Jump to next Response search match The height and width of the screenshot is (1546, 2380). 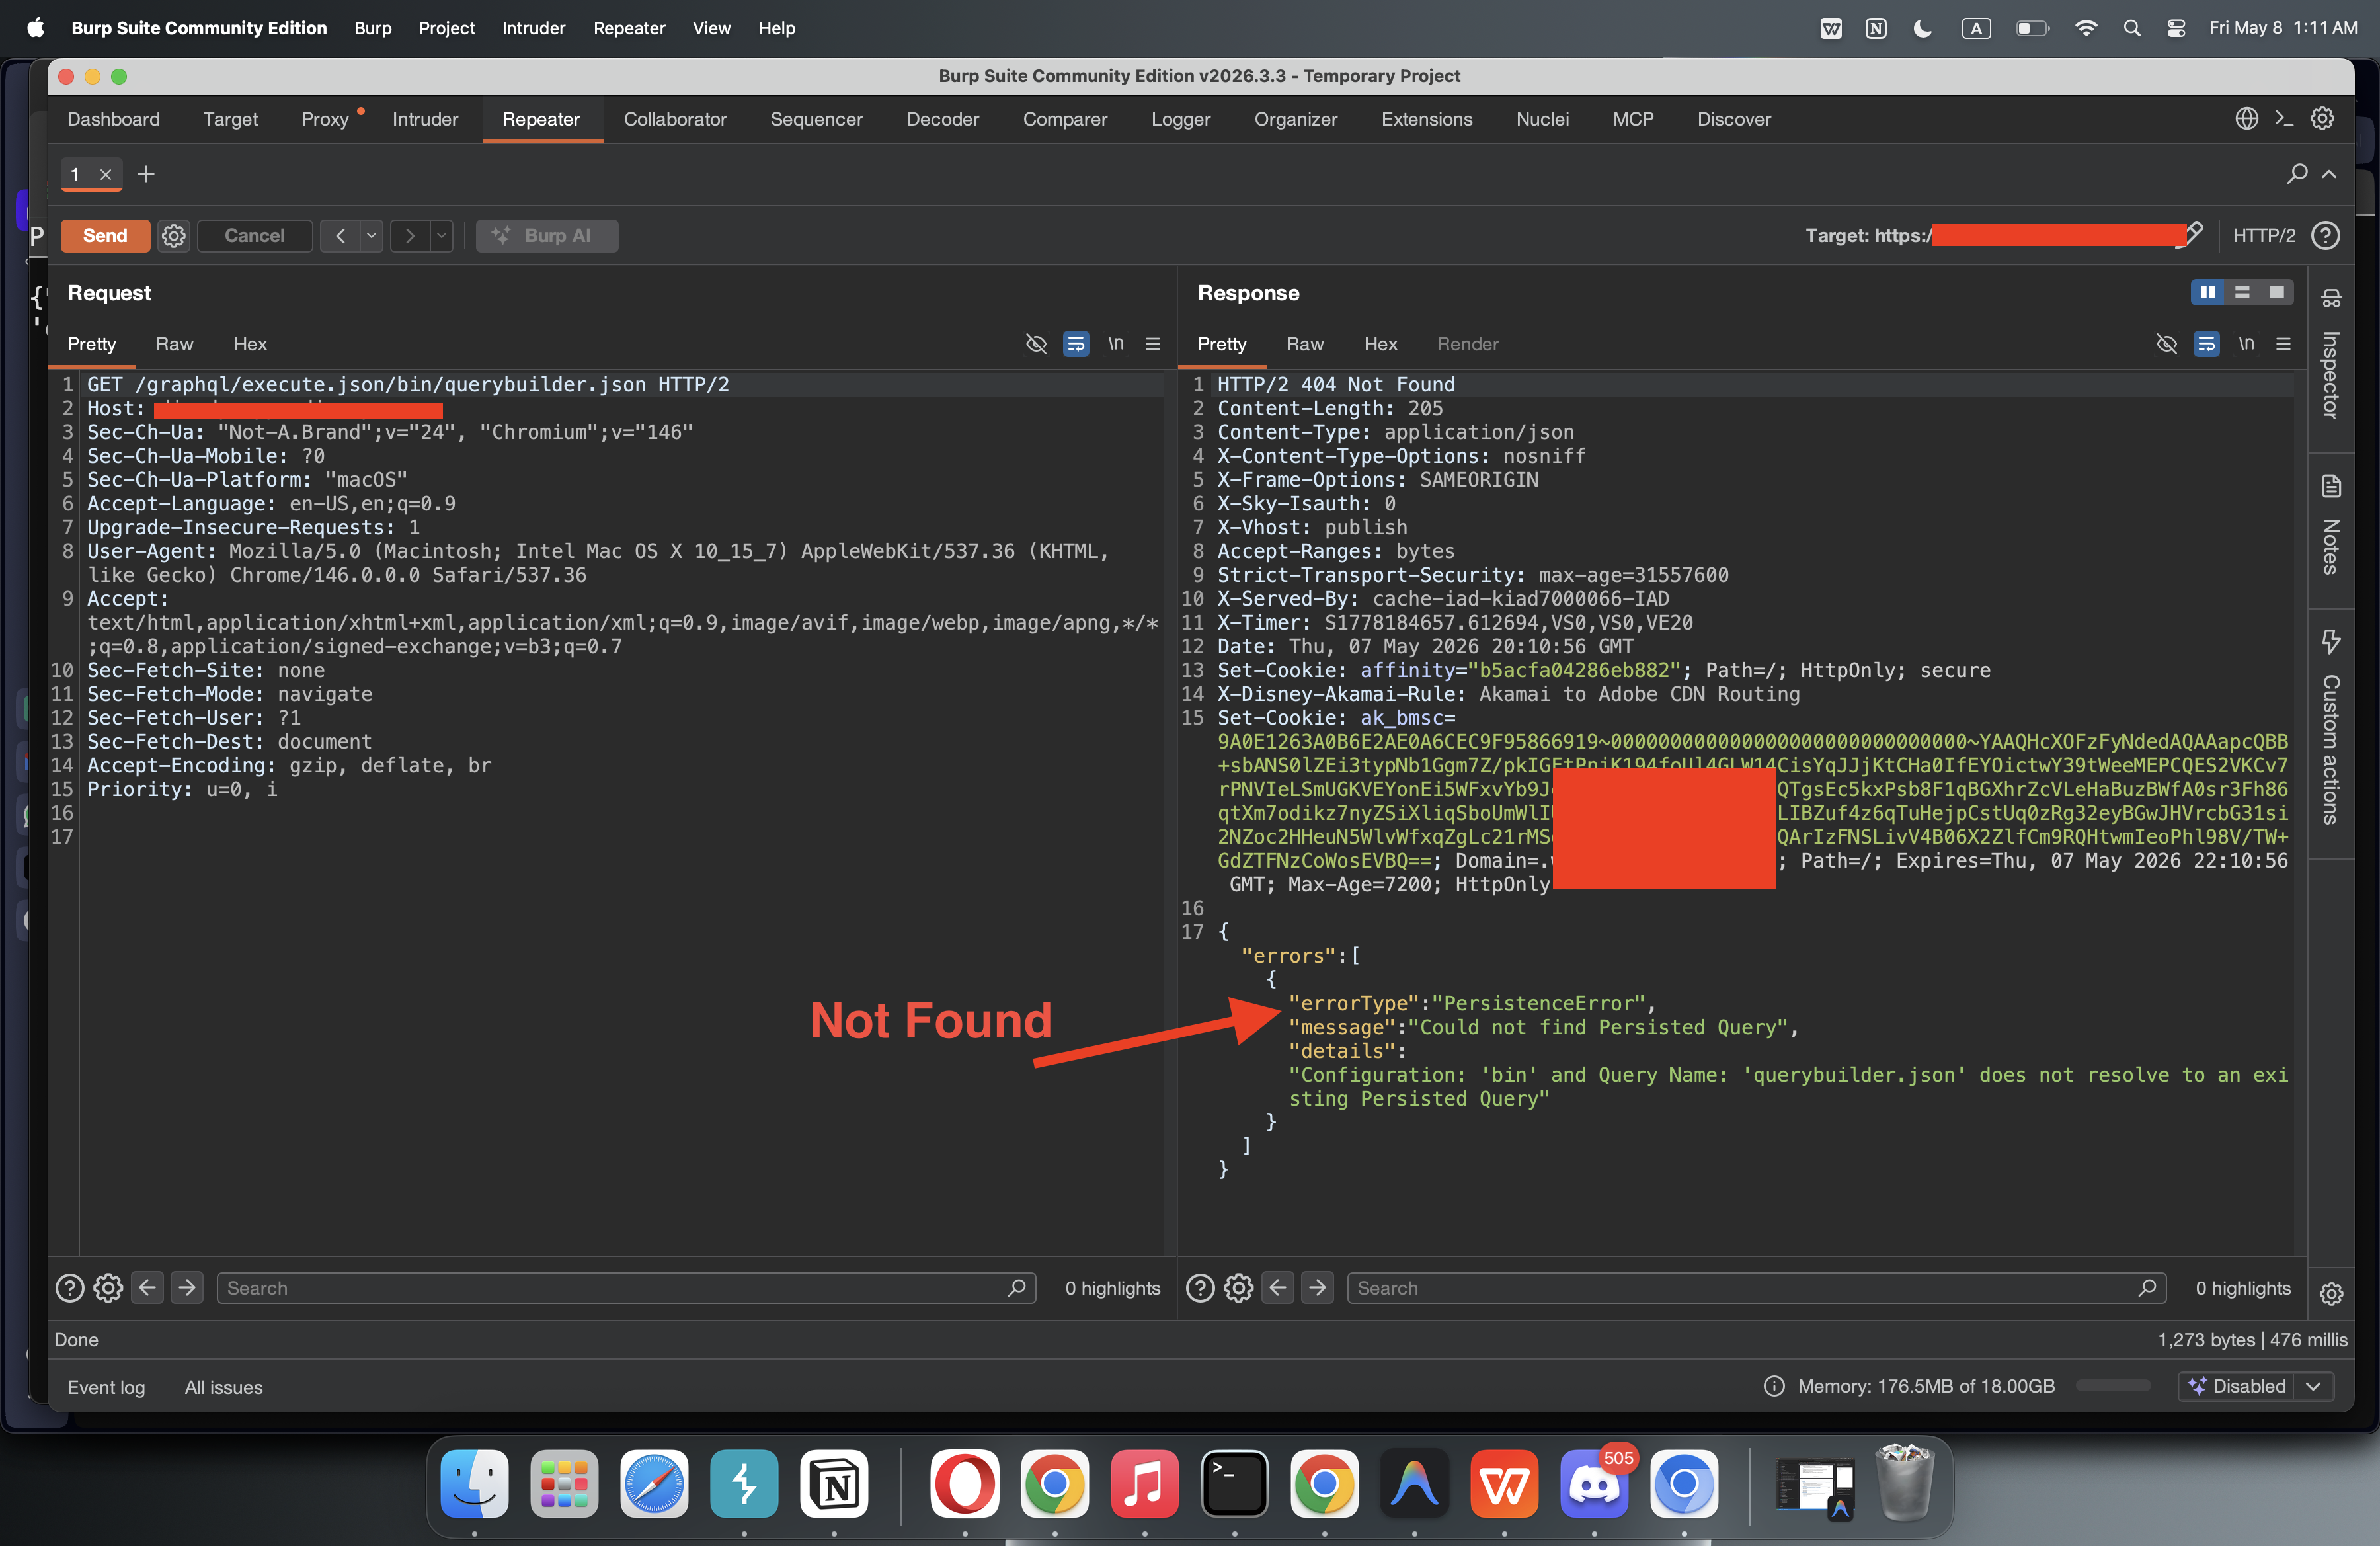(1318, 1288)
